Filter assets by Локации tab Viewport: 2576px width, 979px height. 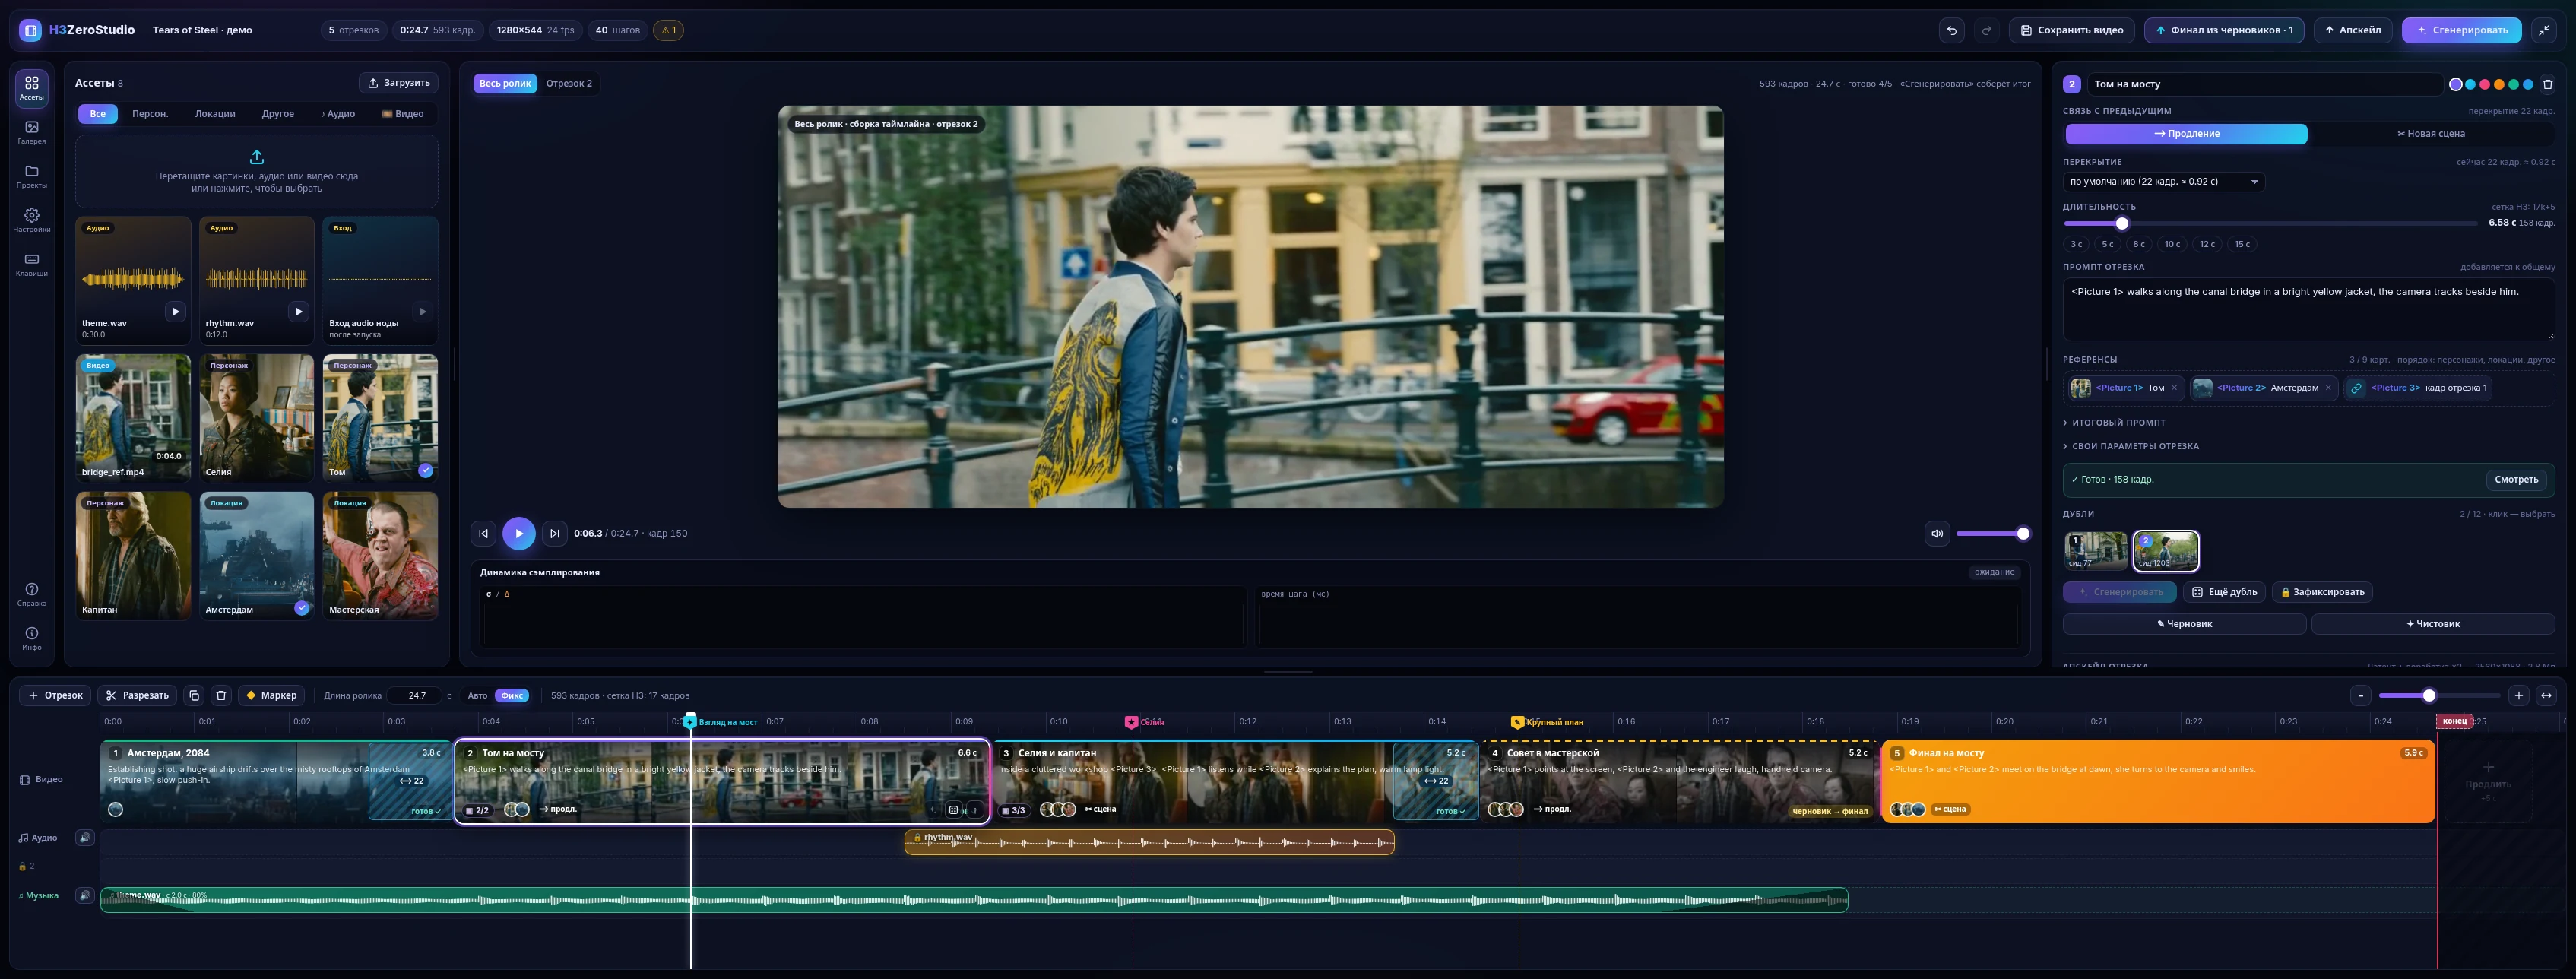(215, 114)
